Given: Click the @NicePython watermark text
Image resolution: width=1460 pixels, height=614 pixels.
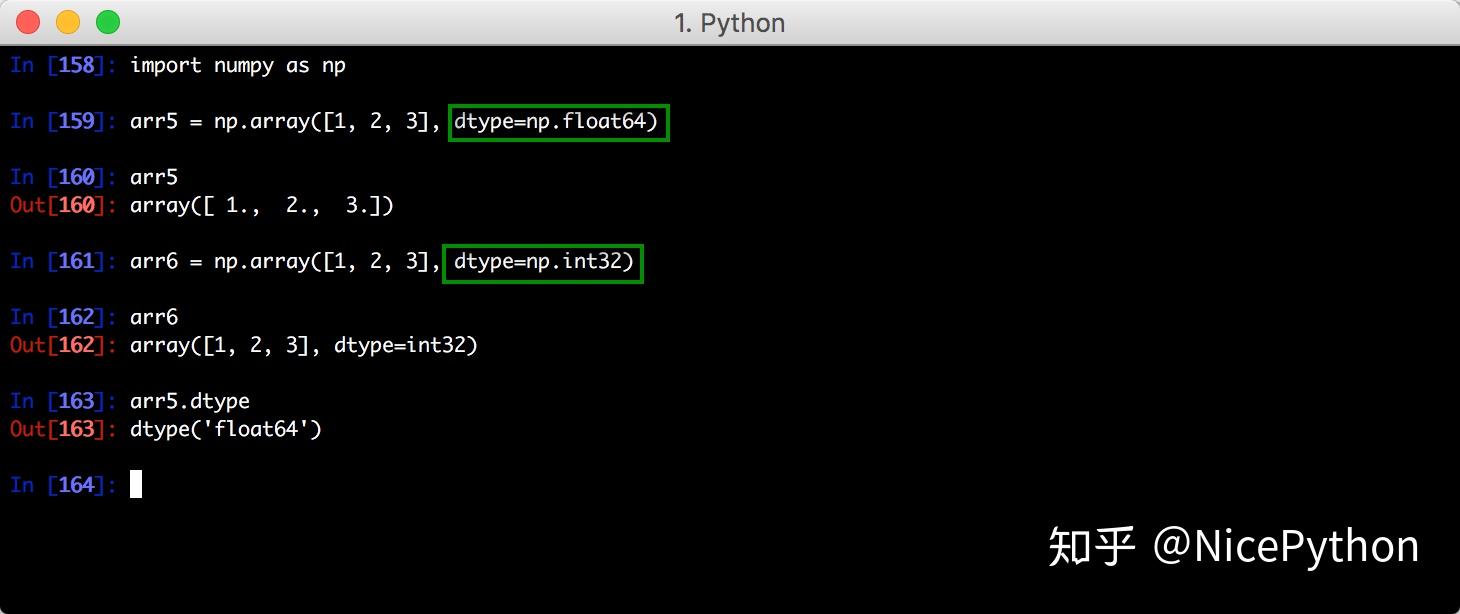Looking at the screenshot, I should 1285,546.
